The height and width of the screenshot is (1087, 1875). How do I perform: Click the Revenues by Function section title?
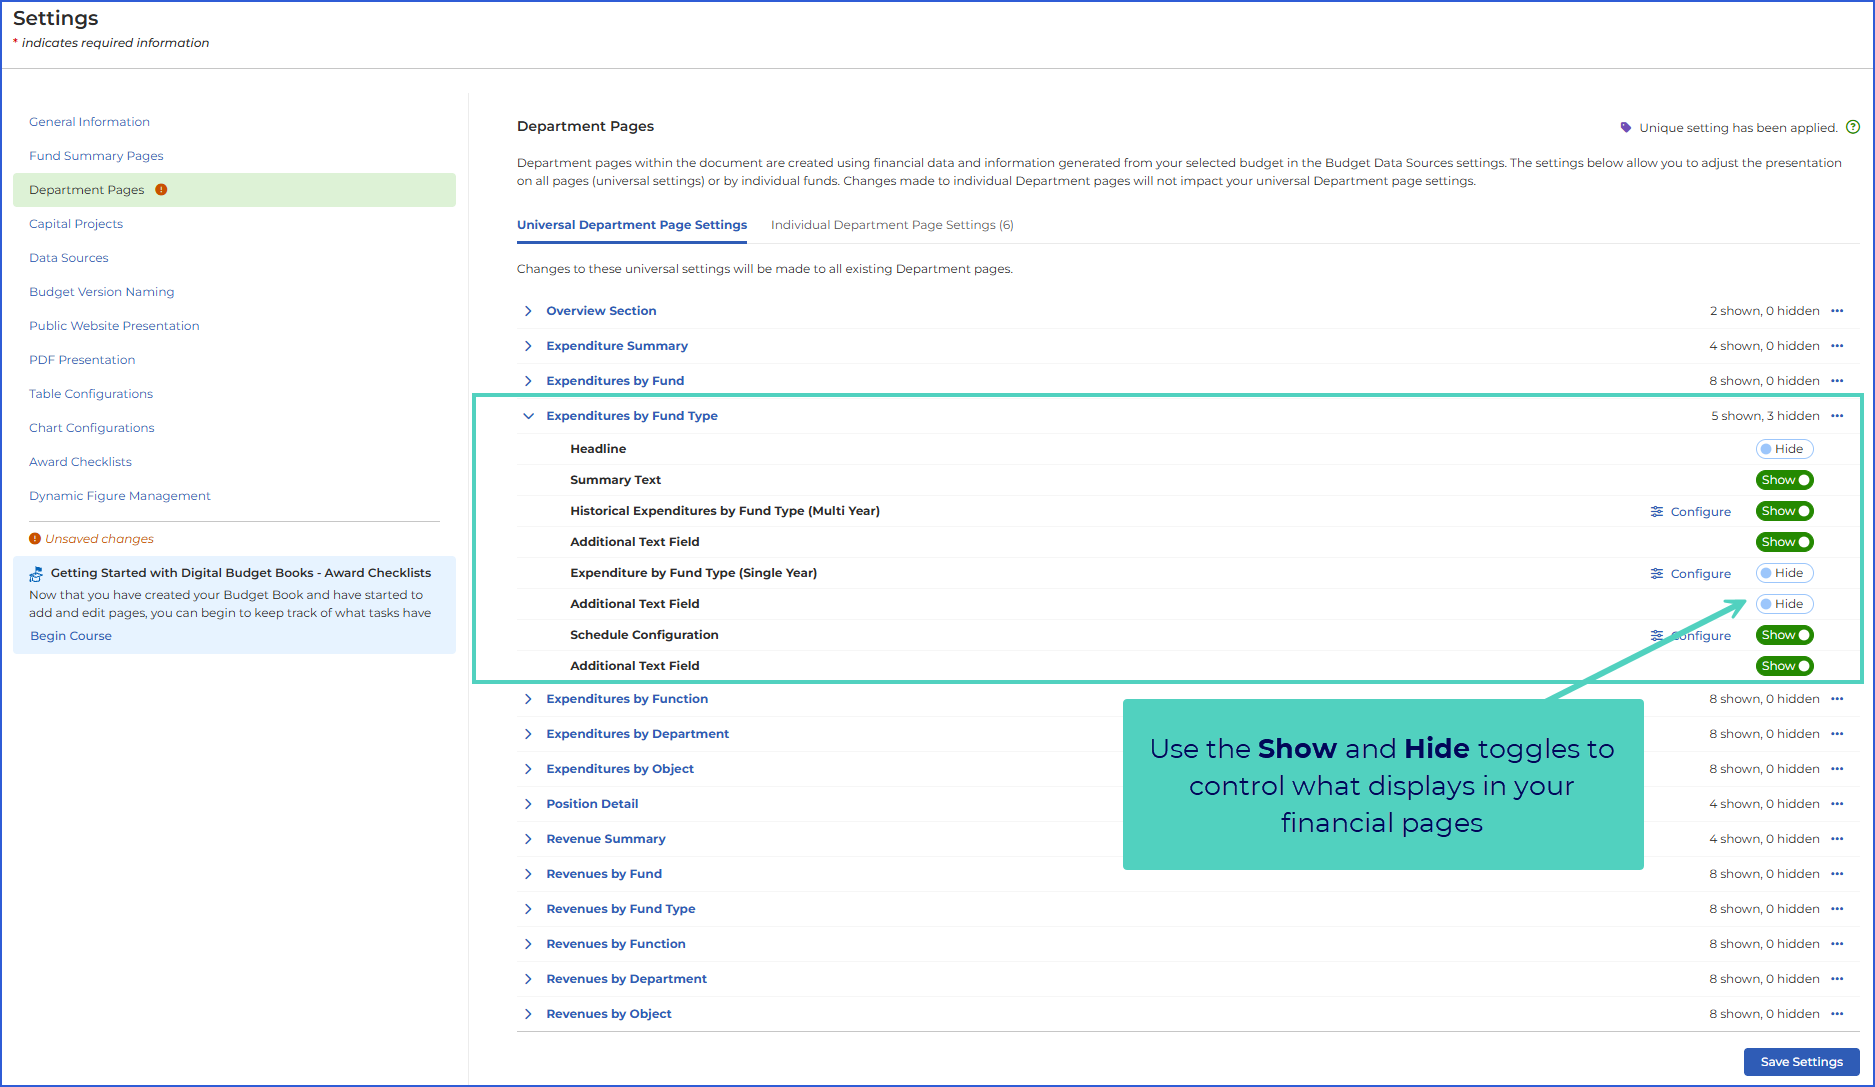coord(616,944)
